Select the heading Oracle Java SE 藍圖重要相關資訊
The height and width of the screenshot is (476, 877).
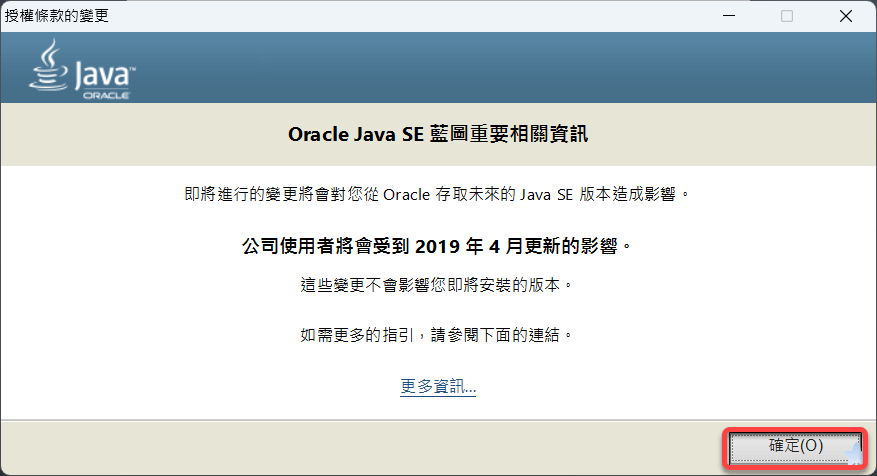(x=438, y=134)
